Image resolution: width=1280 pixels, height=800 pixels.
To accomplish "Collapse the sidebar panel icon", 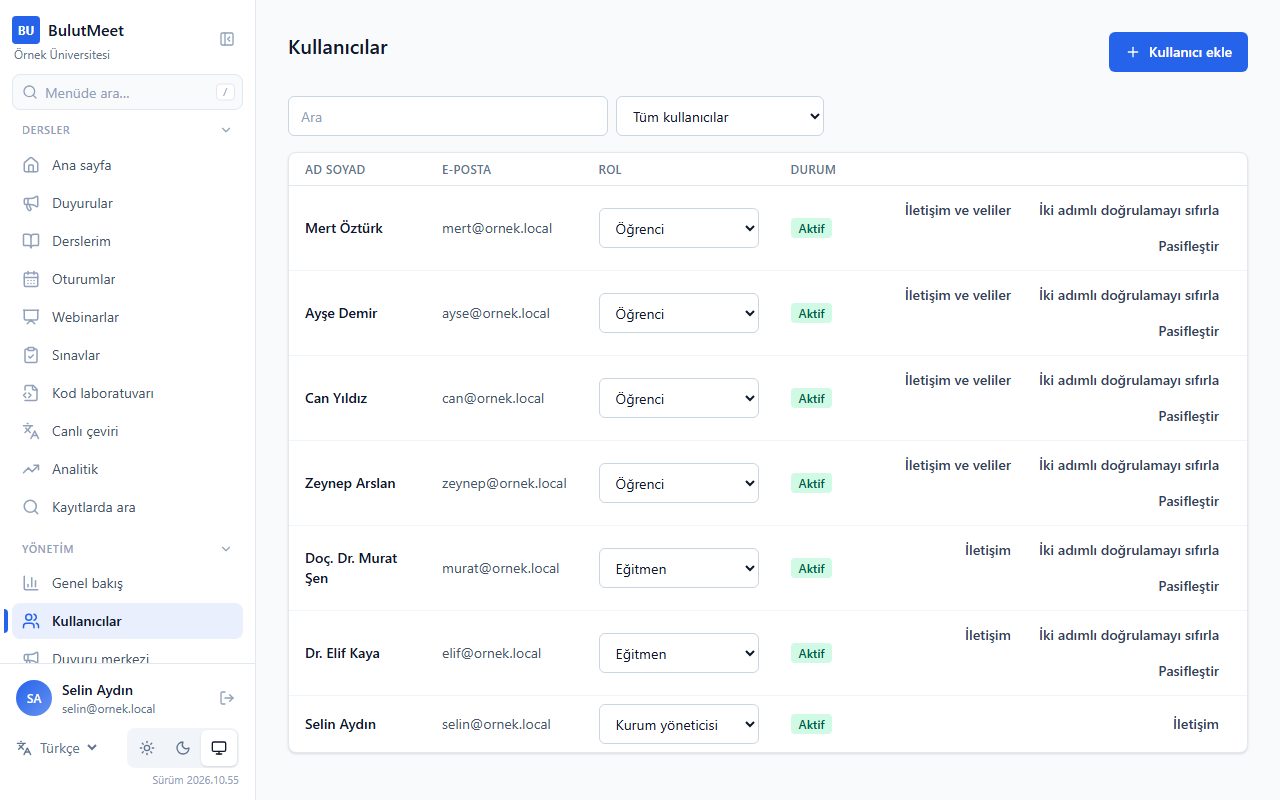I will pyautogui.click(x=227, y=39).
